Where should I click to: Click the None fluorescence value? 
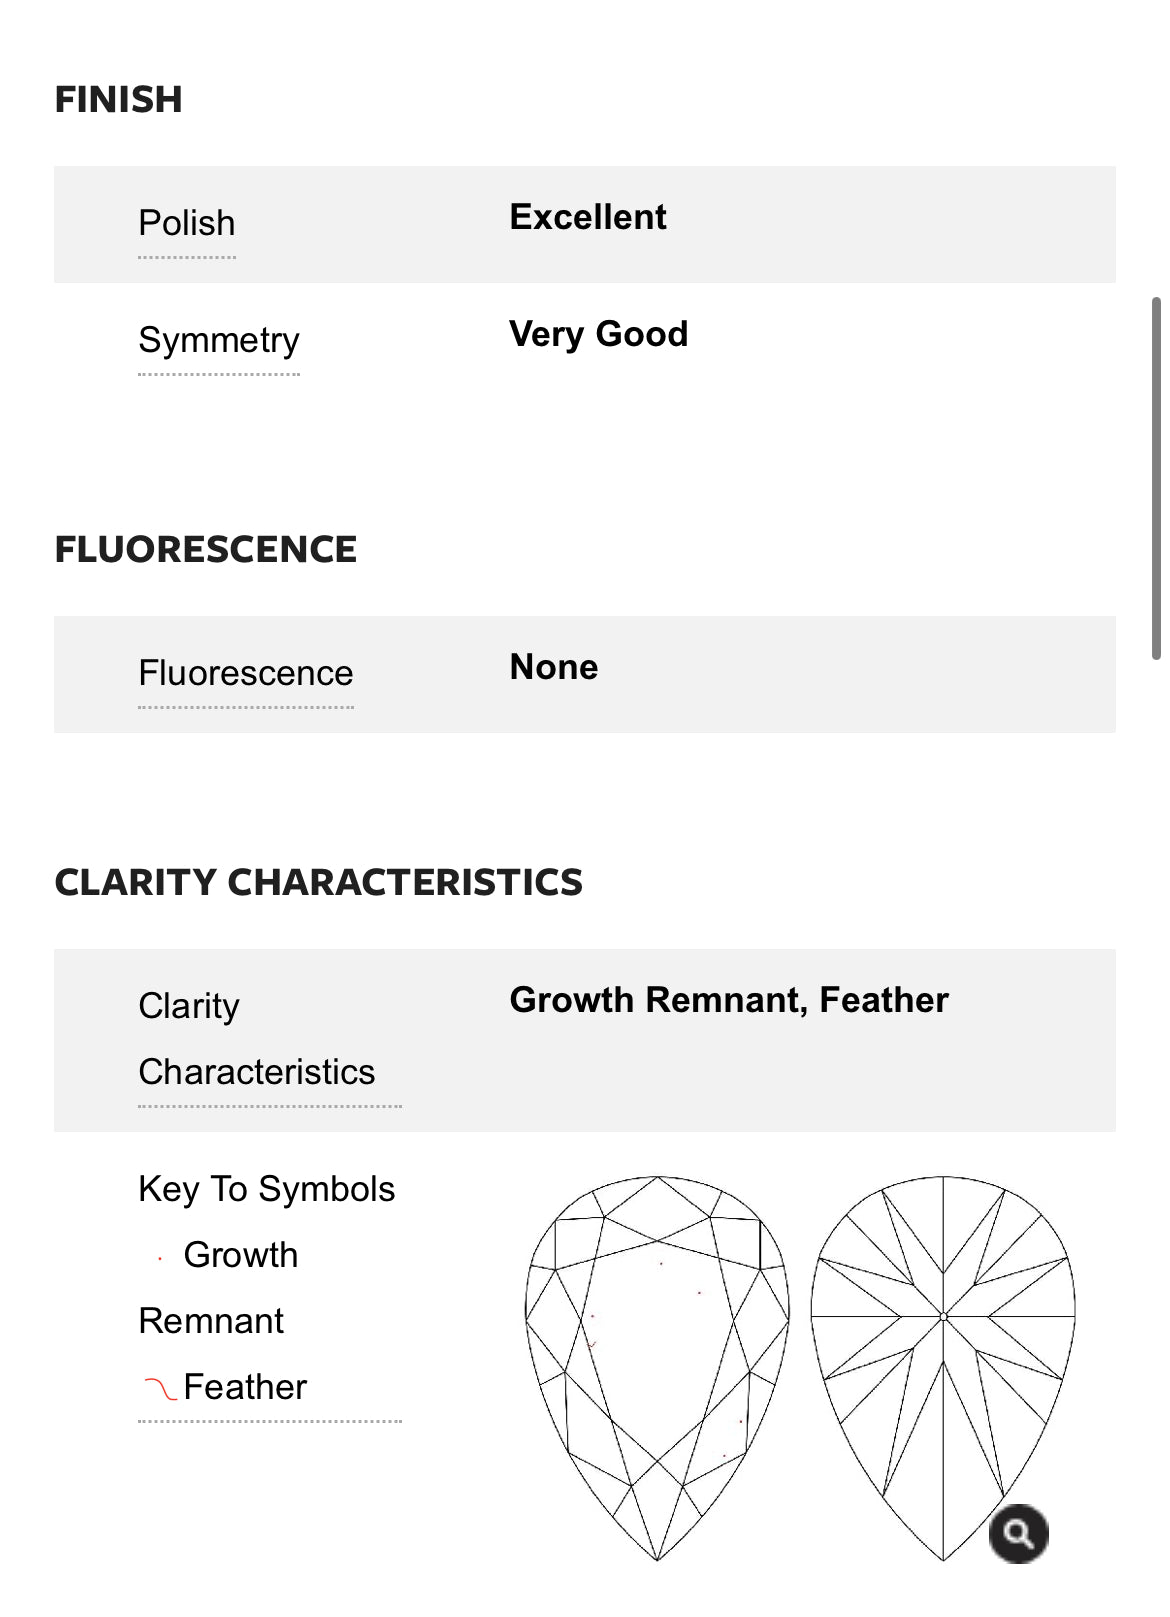(x=554, y=667)
